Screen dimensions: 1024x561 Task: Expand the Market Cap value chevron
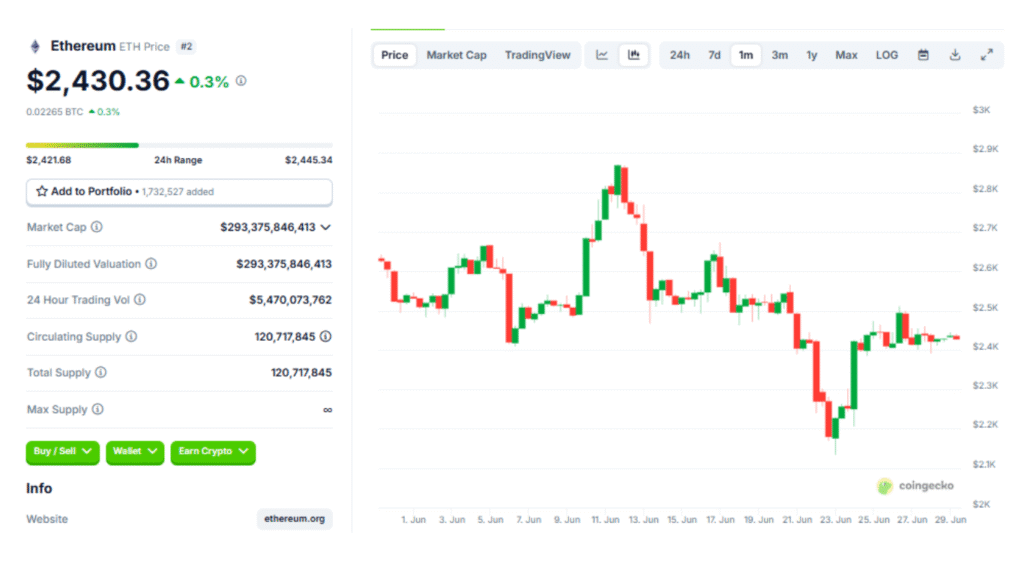pos(325,227)
